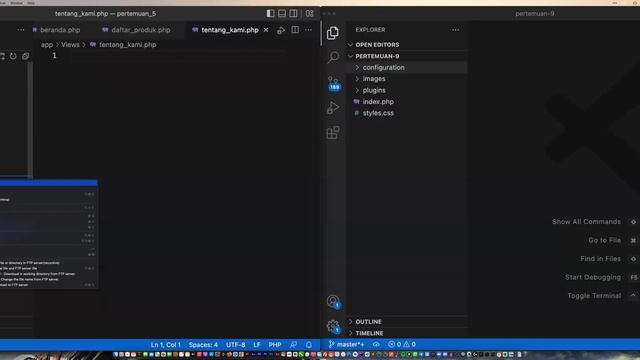
Task: Open the Explorer view in activity bar
Action: click(x=333, y=33)
